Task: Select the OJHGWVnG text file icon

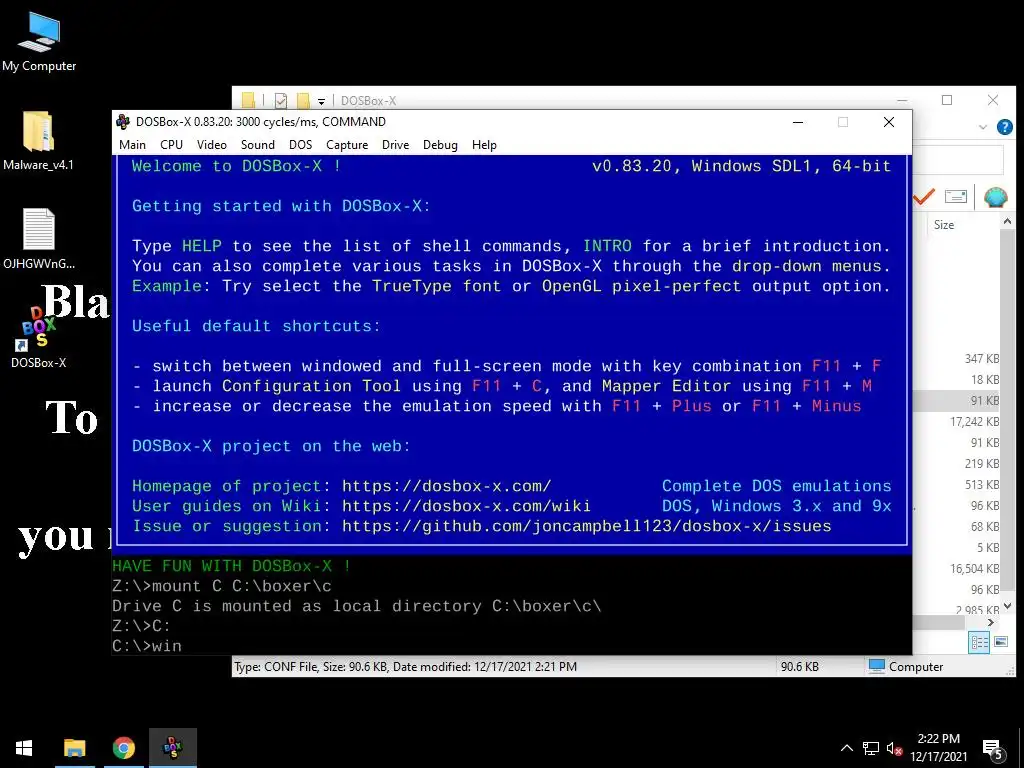Action: (39, 238)
